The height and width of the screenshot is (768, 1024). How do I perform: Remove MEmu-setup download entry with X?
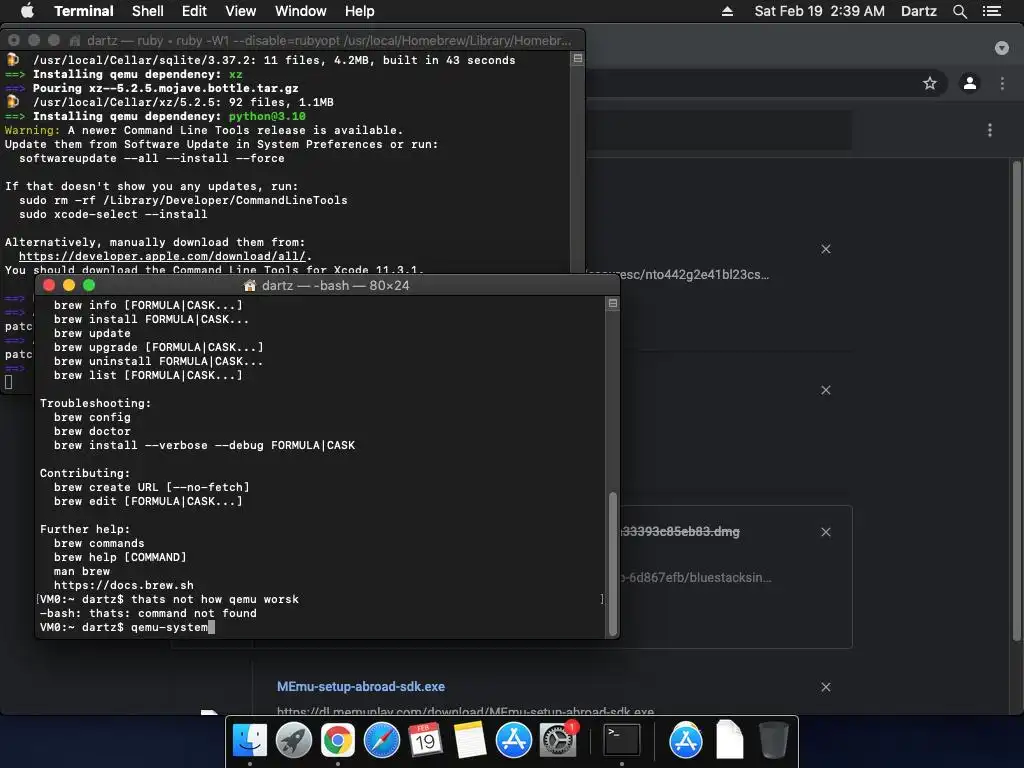pyautogui.click(x=825, y=686)
